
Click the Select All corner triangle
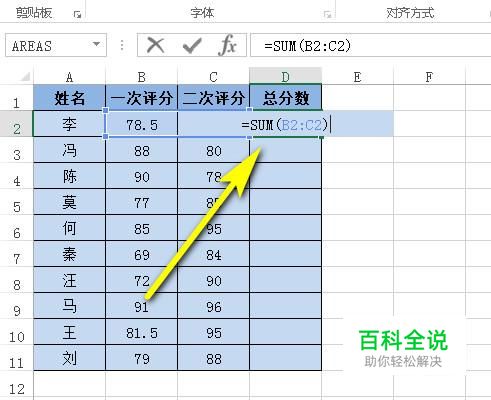tap(25, 77)
